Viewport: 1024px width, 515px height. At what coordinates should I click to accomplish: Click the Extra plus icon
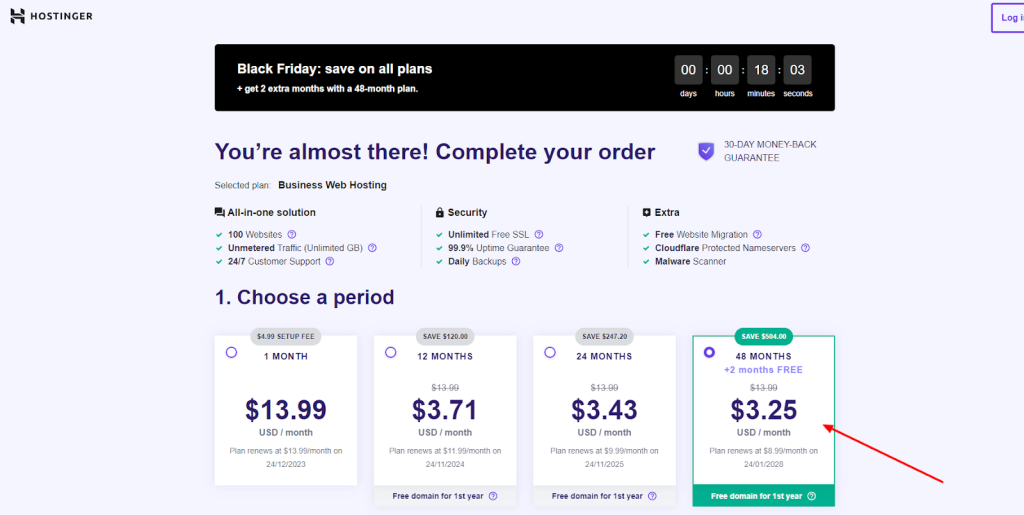[647, 213]
